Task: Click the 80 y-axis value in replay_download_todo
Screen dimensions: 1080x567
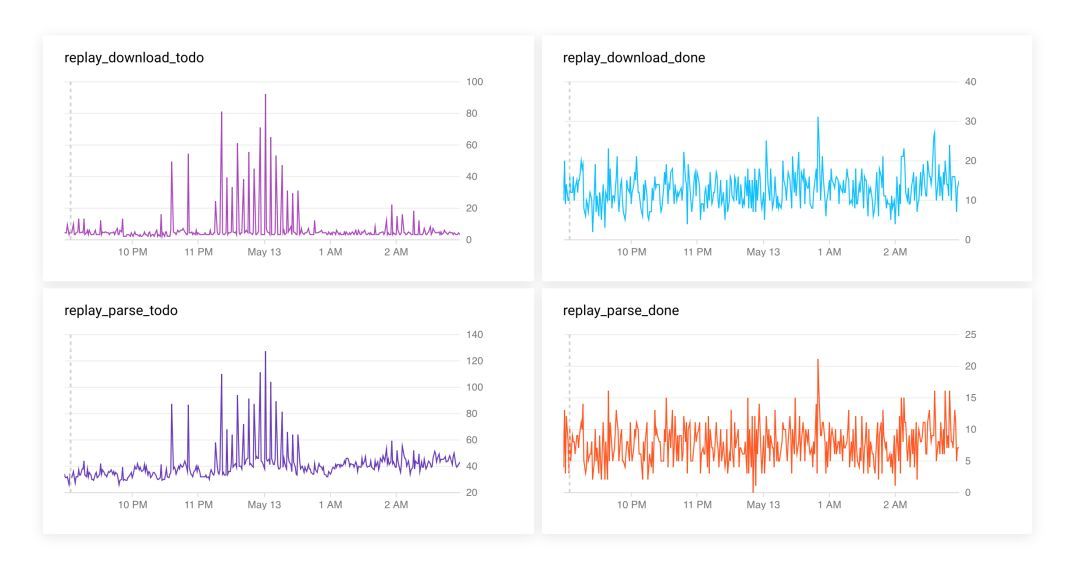Action: tap(472, 114)
